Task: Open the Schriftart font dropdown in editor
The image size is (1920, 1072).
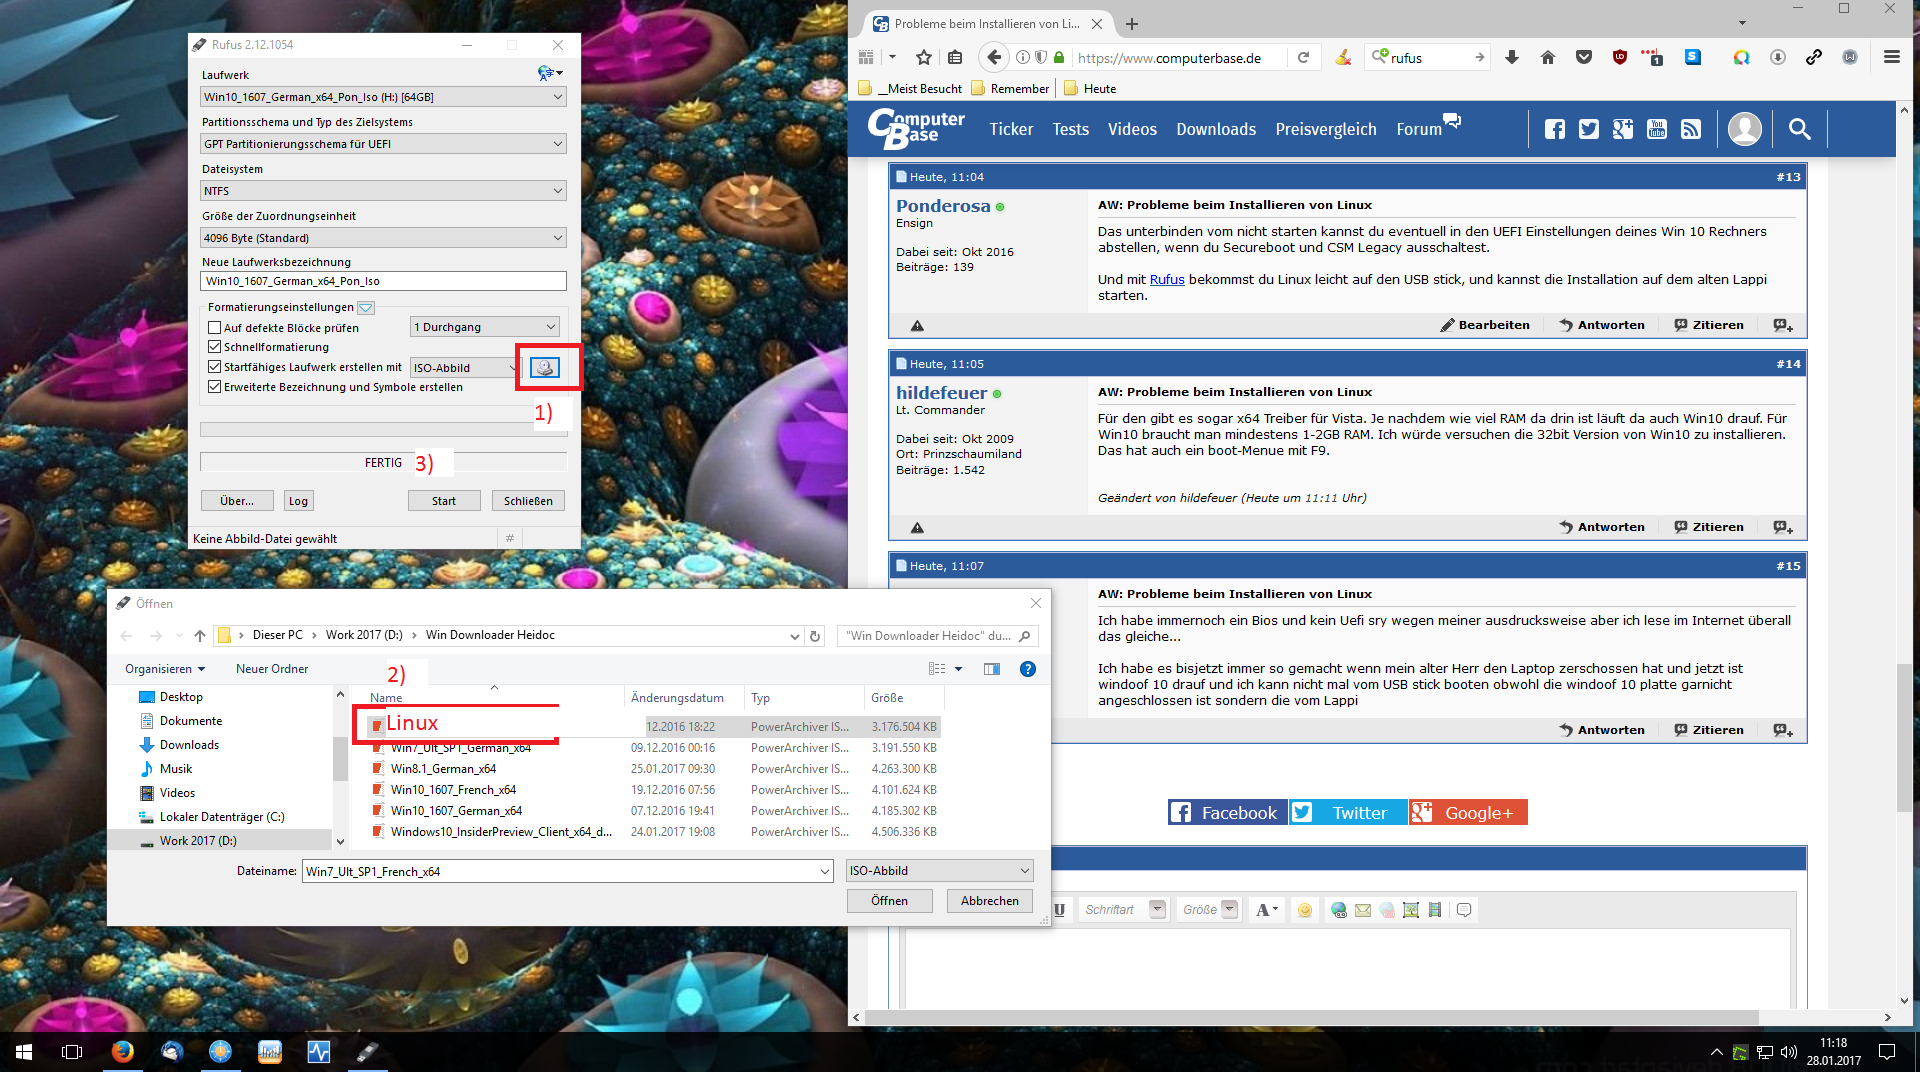Action: point(1125,910)
